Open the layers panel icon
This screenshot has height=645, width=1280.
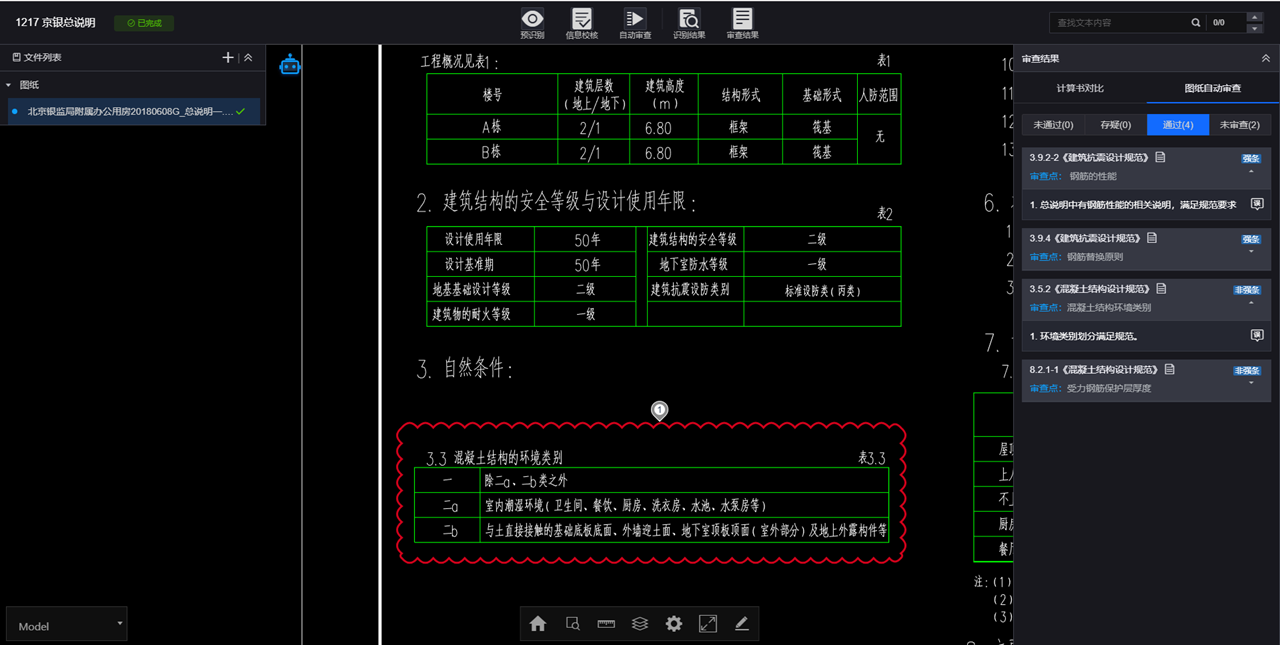point(639,623)
